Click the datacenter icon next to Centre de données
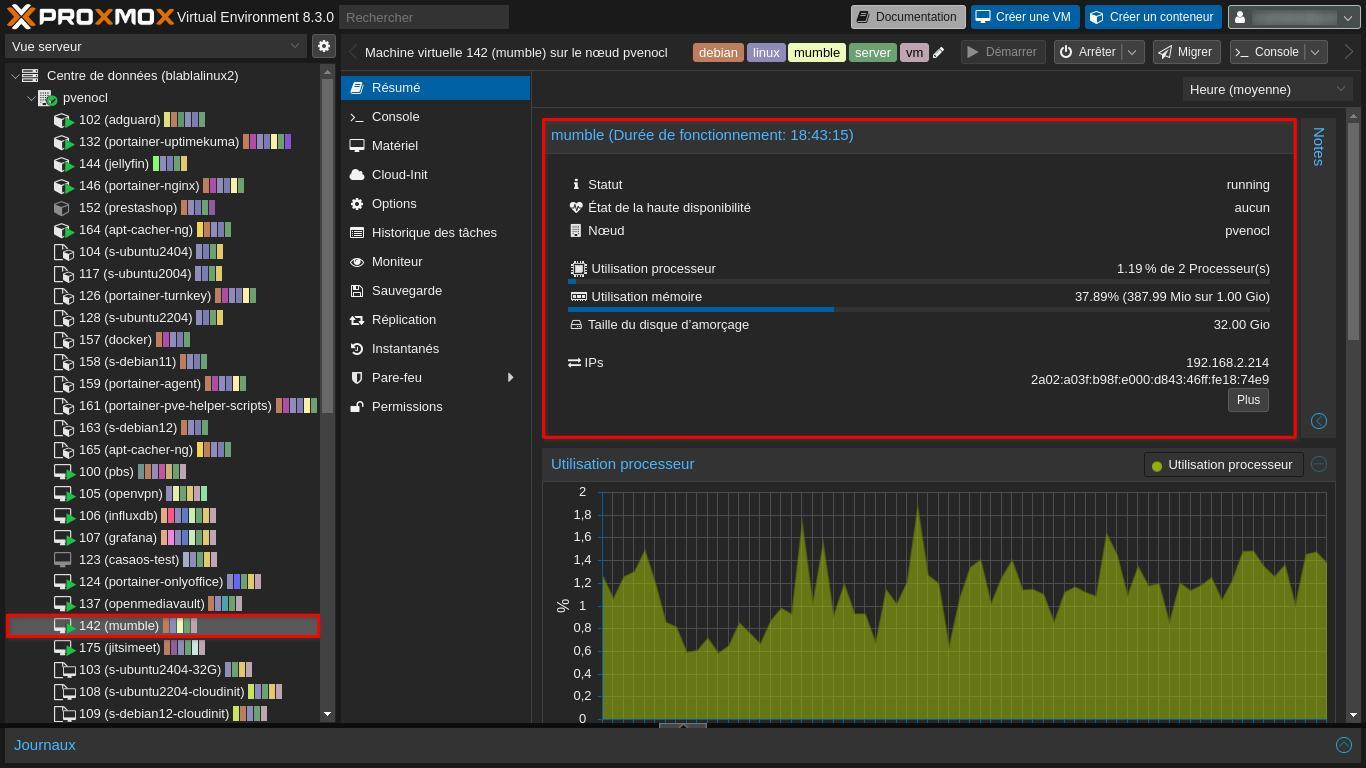1366x768 pixels. (30, 76)
